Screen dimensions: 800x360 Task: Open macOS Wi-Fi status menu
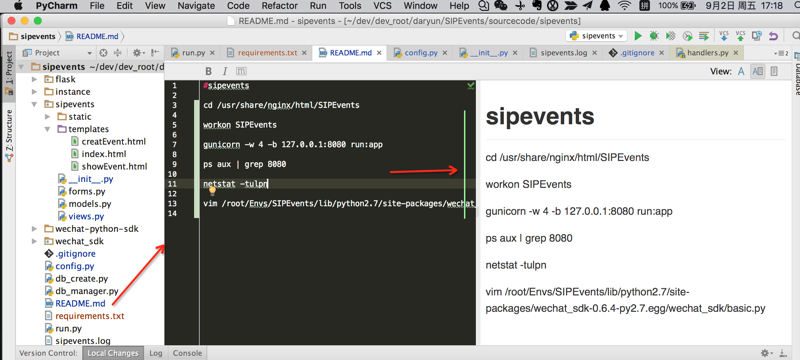[623, 6]
